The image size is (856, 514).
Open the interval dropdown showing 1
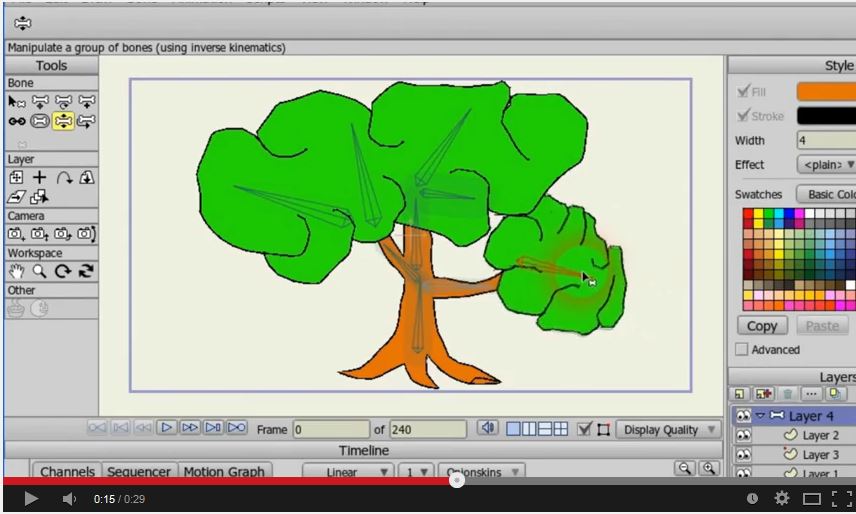coord(416,471)
